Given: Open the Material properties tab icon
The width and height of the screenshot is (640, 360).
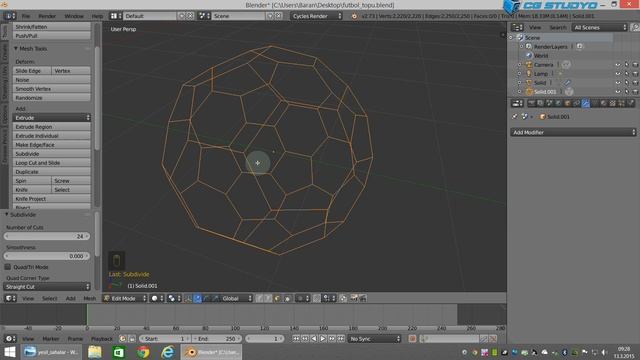Looking at the screenshot, I should click(603, 104).
